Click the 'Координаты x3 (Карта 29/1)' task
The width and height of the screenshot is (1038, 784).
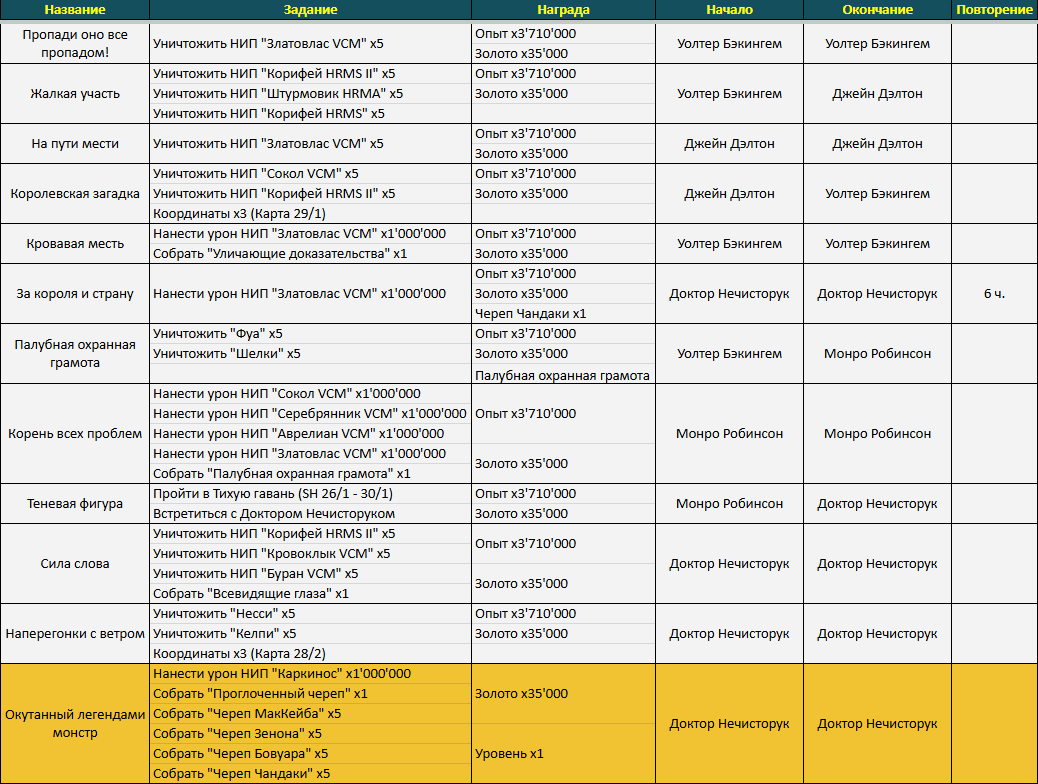pos(239,214)
